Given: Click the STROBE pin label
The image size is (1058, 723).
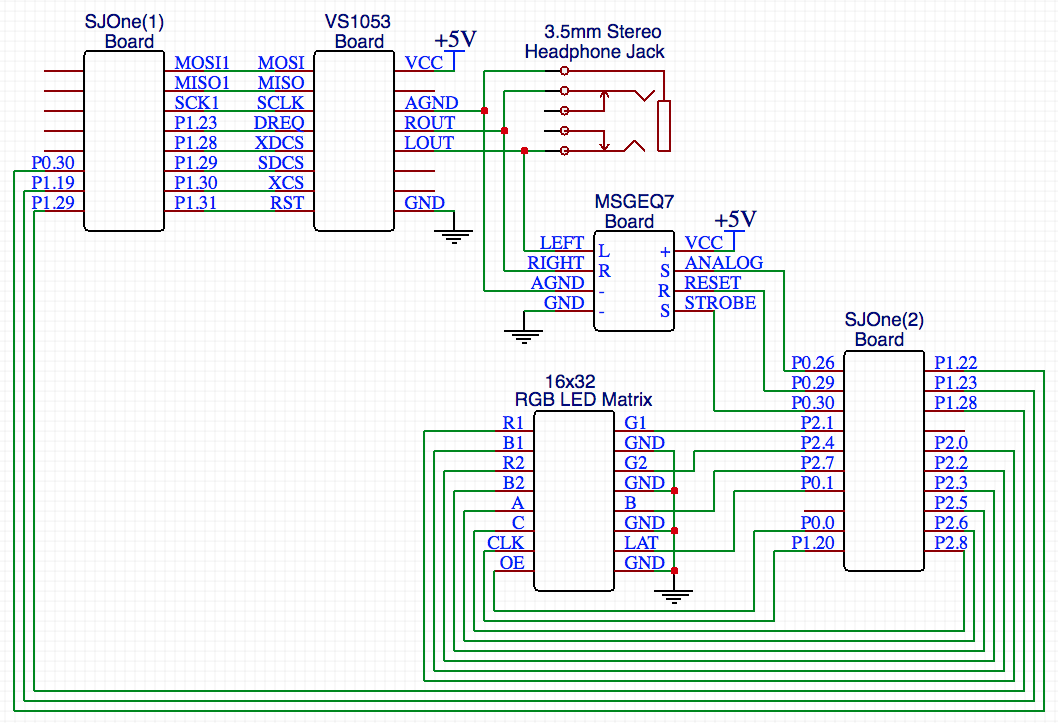Looking at the screenshot, I should tap(721, 303).
